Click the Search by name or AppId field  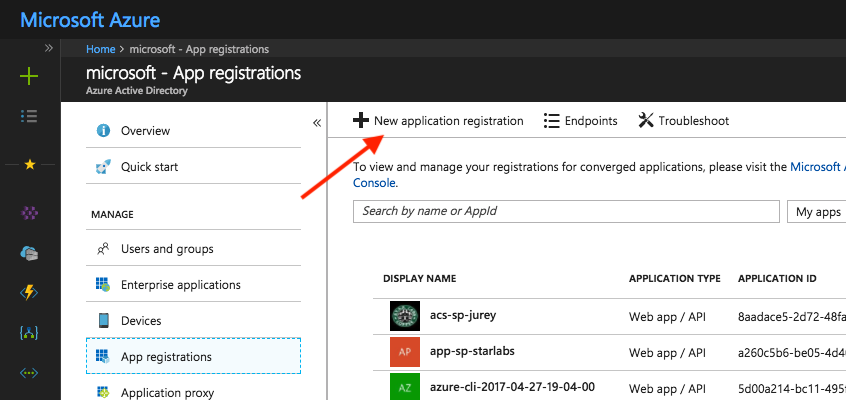(566, 212)
